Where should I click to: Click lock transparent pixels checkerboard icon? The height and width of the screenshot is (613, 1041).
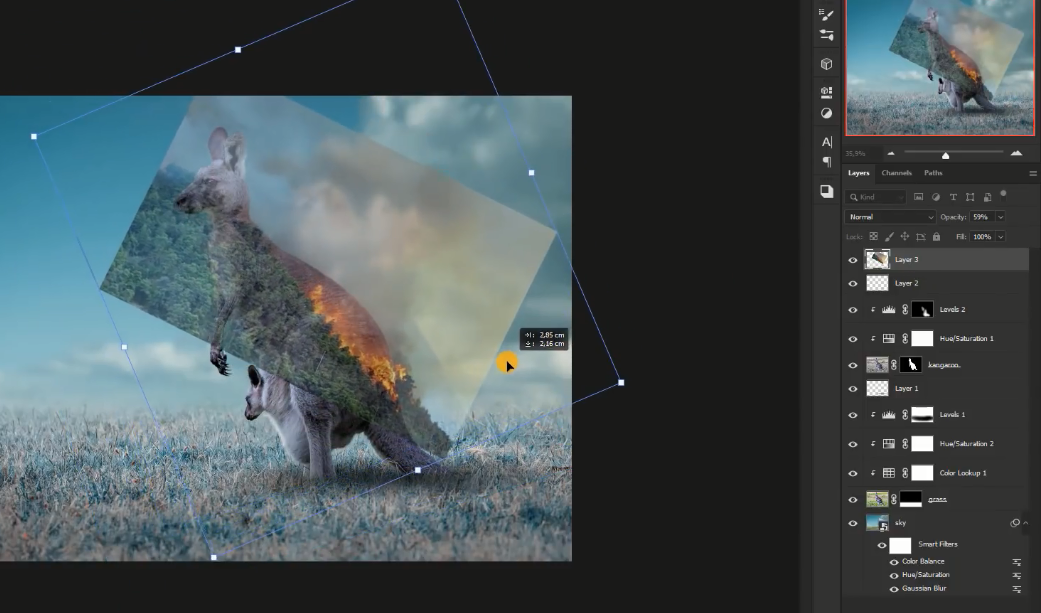tap(873, 237)
